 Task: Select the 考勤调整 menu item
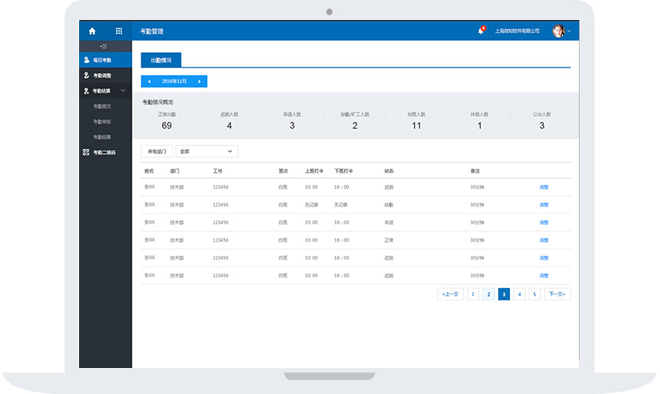tap(105, 75)
